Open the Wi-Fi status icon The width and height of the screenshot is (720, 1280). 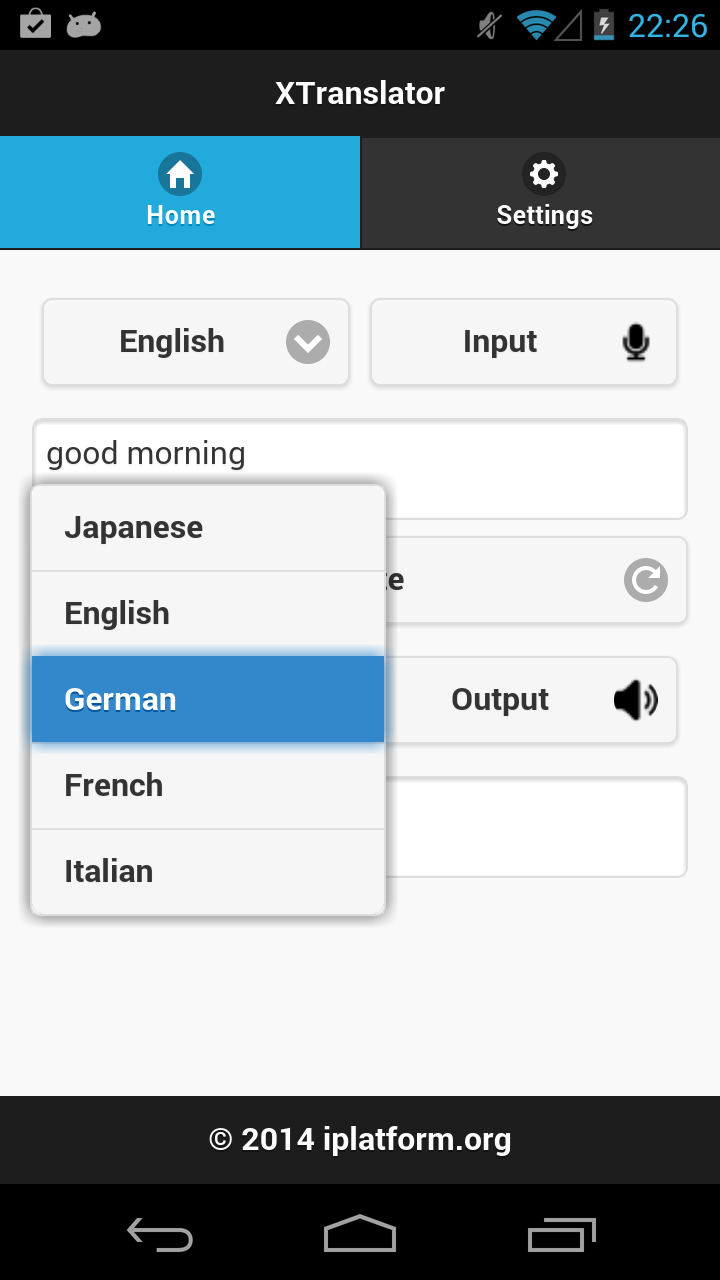[536, 25]
